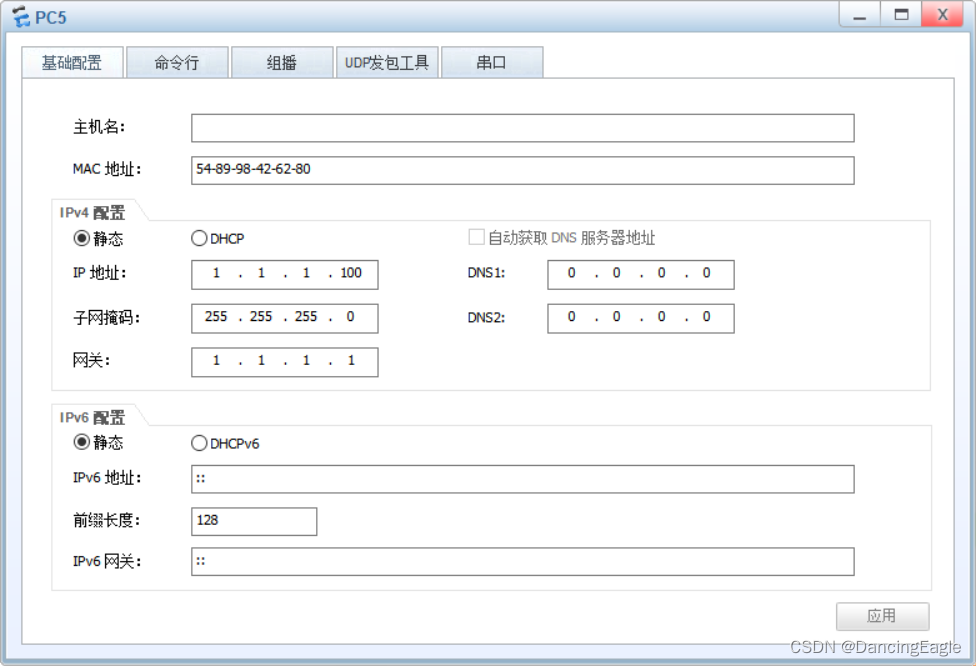Focus the IPv6 地址 input field
The width and height of the screenshot is (976, 666).
tap(522, 479)
